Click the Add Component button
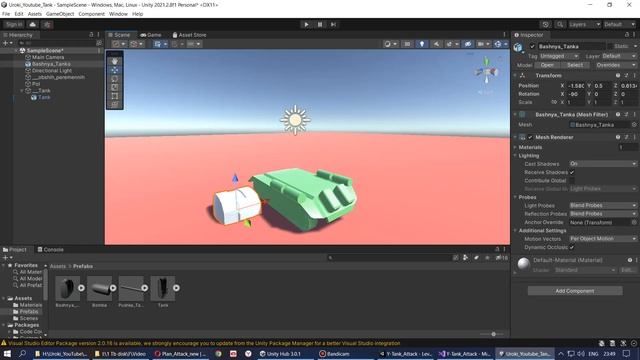Image resolution: width=640 pixels, height=360 pixels. (575, 291)
